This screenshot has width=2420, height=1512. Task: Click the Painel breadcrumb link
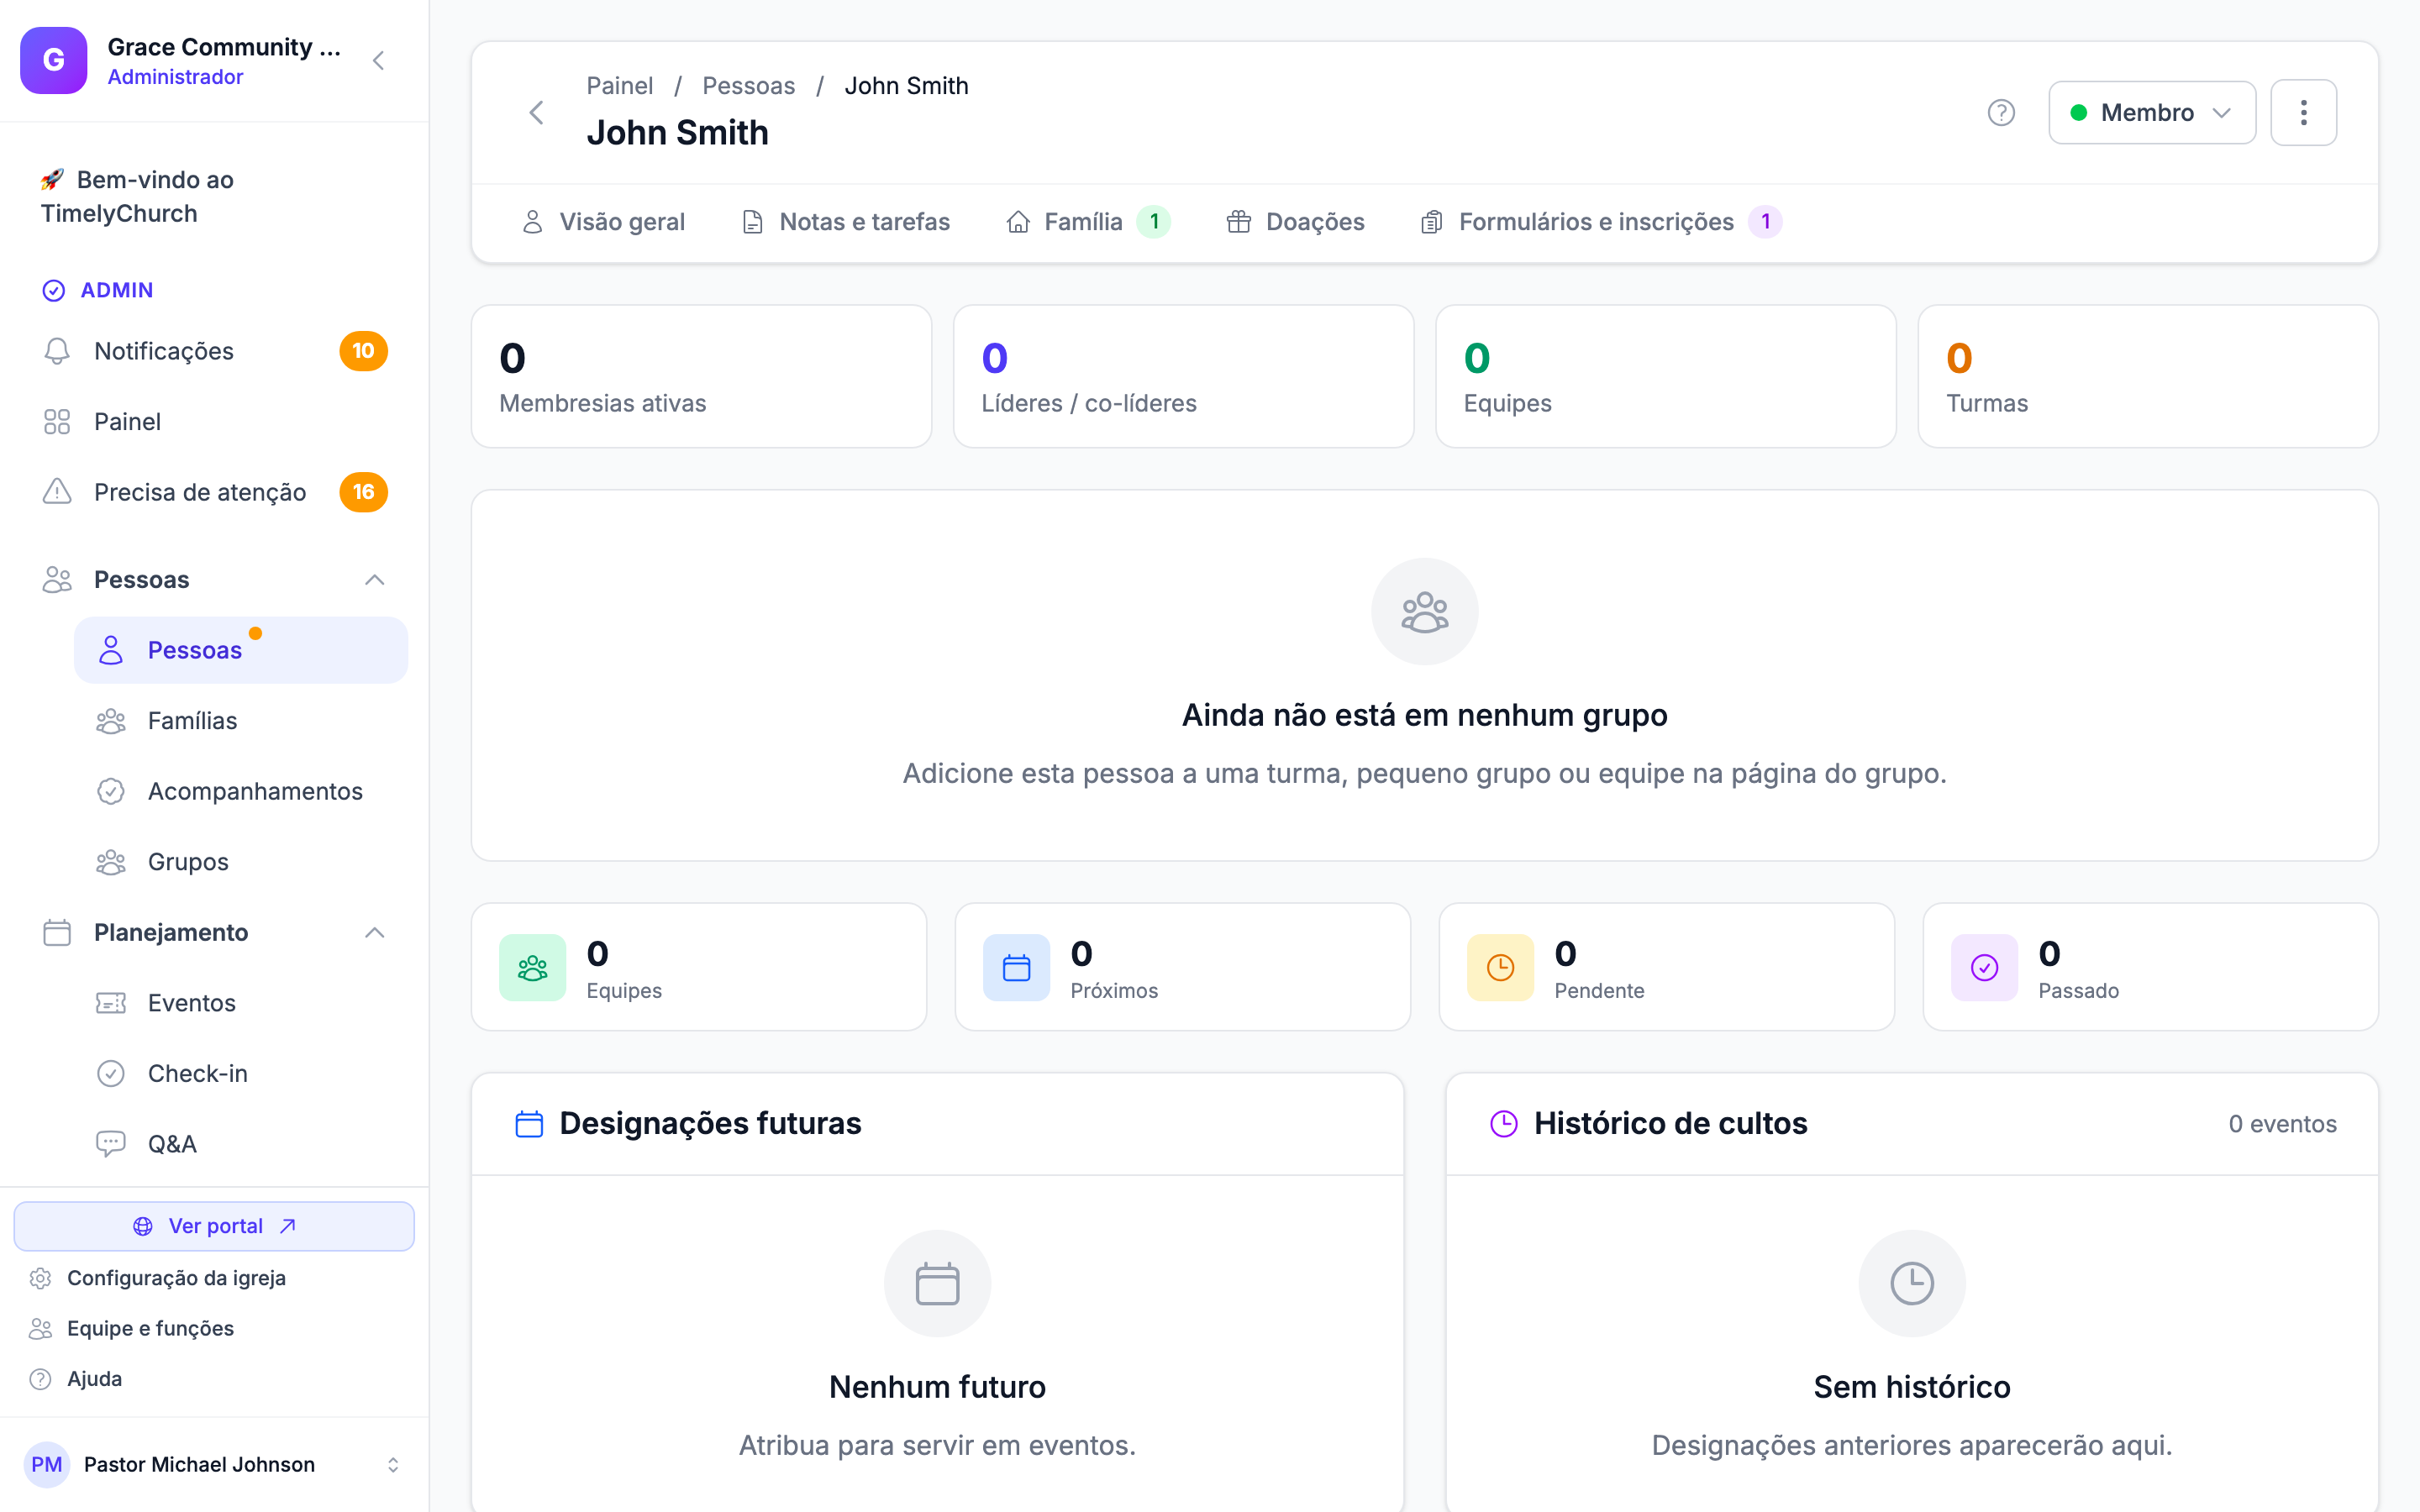(x=620, y=86)
